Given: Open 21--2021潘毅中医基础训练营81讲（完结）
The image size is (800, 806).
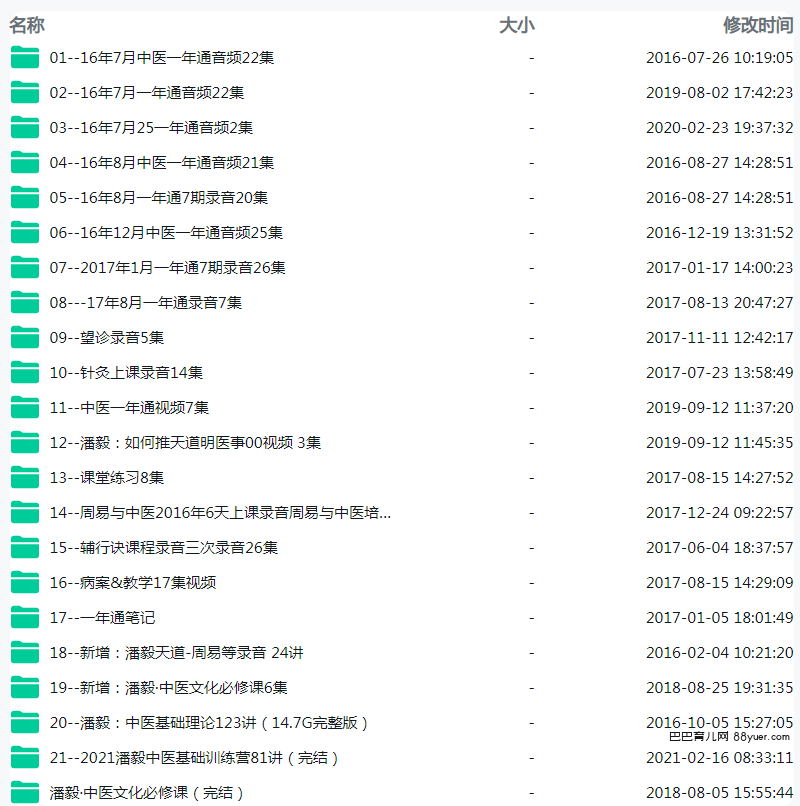Looking at the screenshot, I should coord(195,757).
